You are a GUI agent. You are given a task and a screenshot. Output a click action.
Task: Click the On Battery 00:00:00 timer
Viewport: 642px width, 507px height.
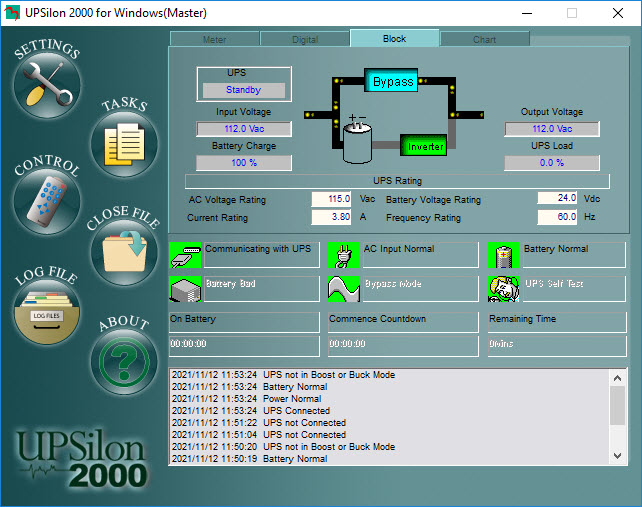(x=244, y=344)
